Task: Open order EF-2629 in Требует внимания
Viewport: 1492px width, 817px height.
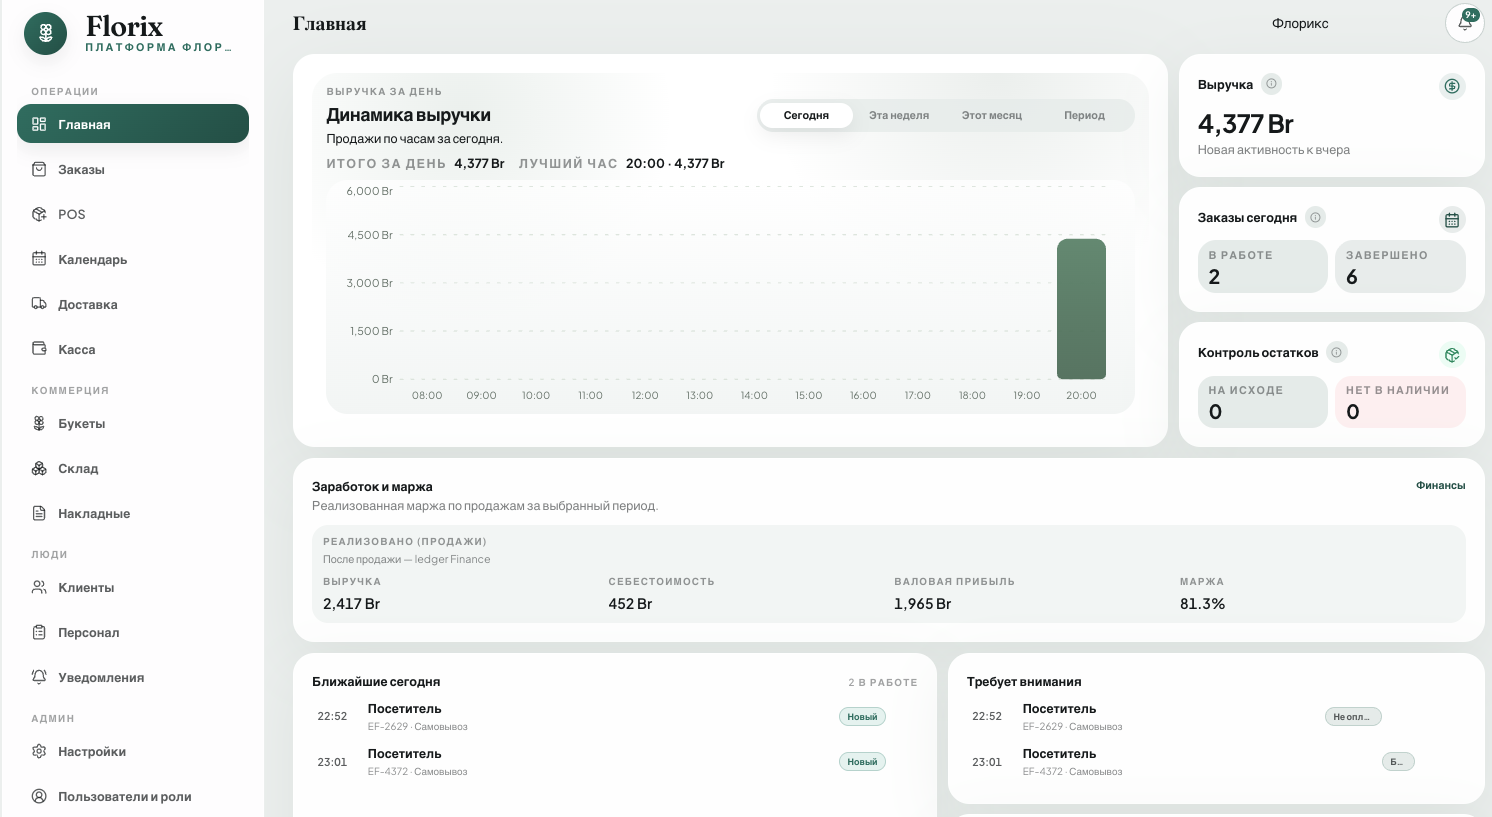Action: tap(1215, 716)
